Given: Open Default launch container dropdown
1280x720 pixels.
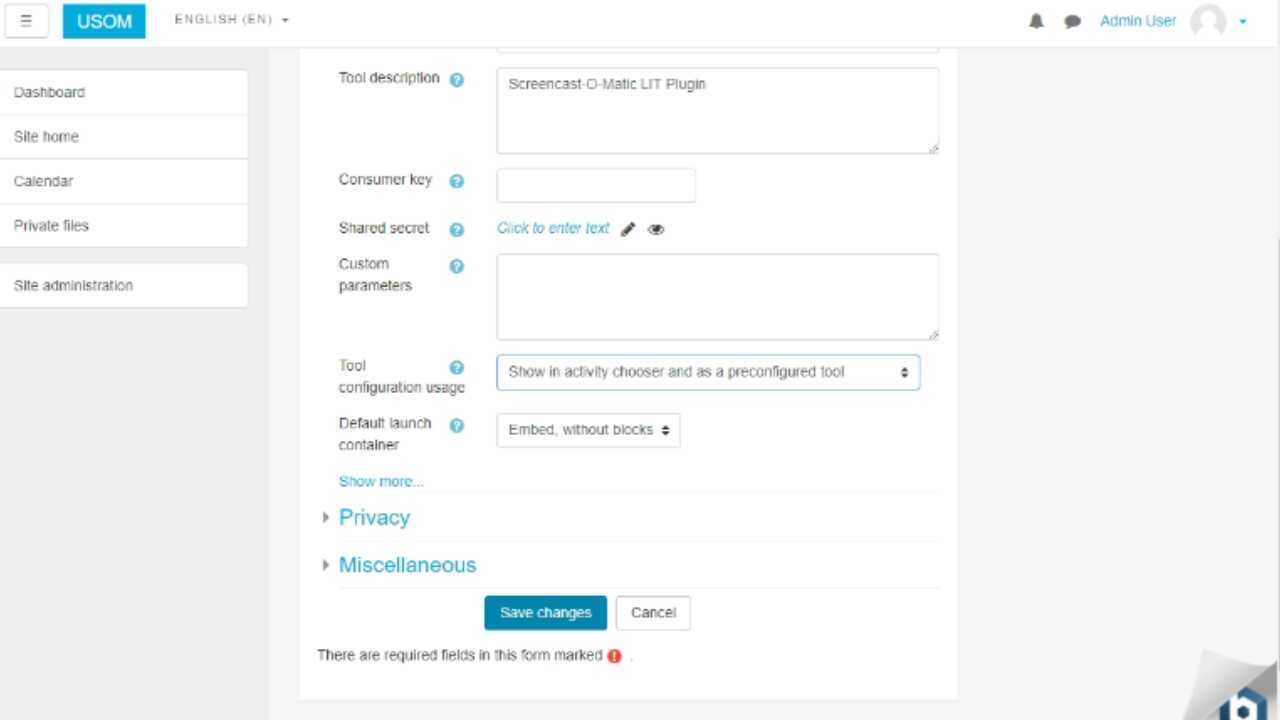Looking at the screenshot, I should [588, 430].
